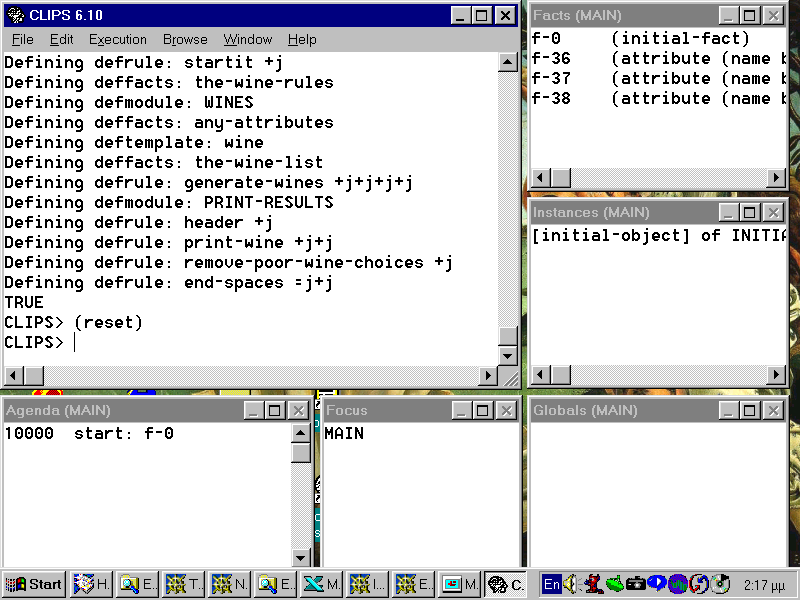This screenshot has height=600, width=800.
Task: Switch to the taskbar button labeled N.
Action: pyautogui.click(x=229, y=584)
